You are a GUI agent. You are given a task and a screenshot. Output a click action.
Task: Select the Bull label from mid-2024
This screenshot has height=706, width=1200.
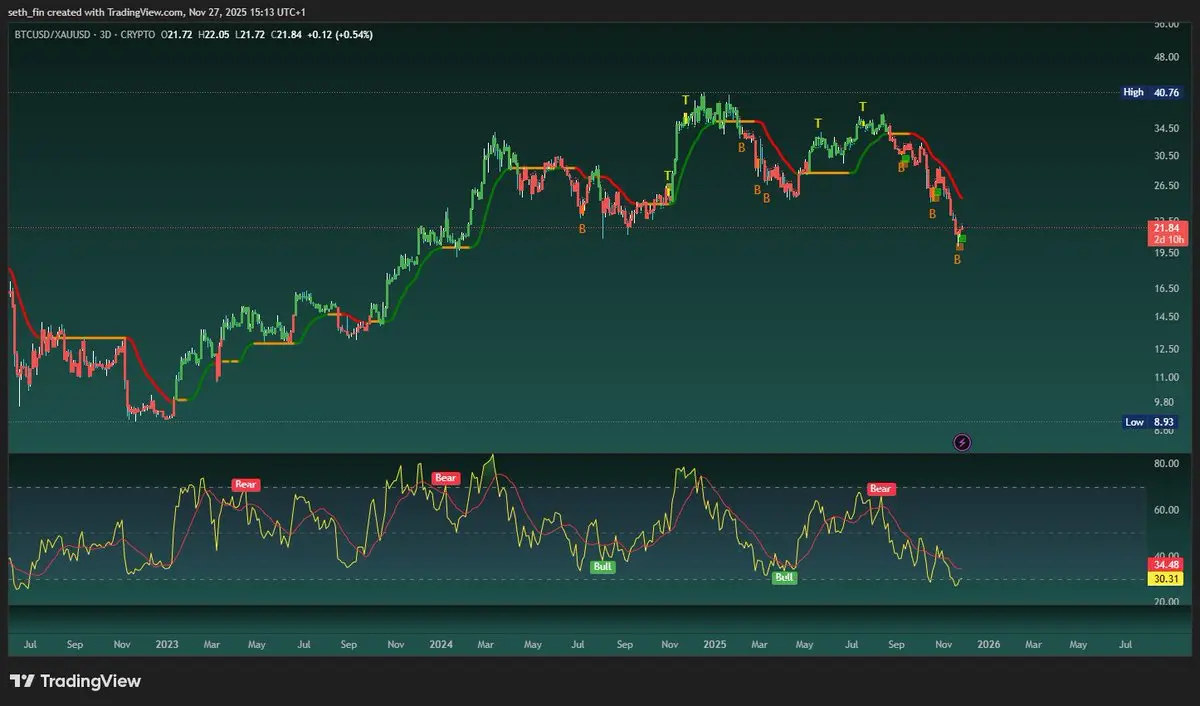pos(603,567)
